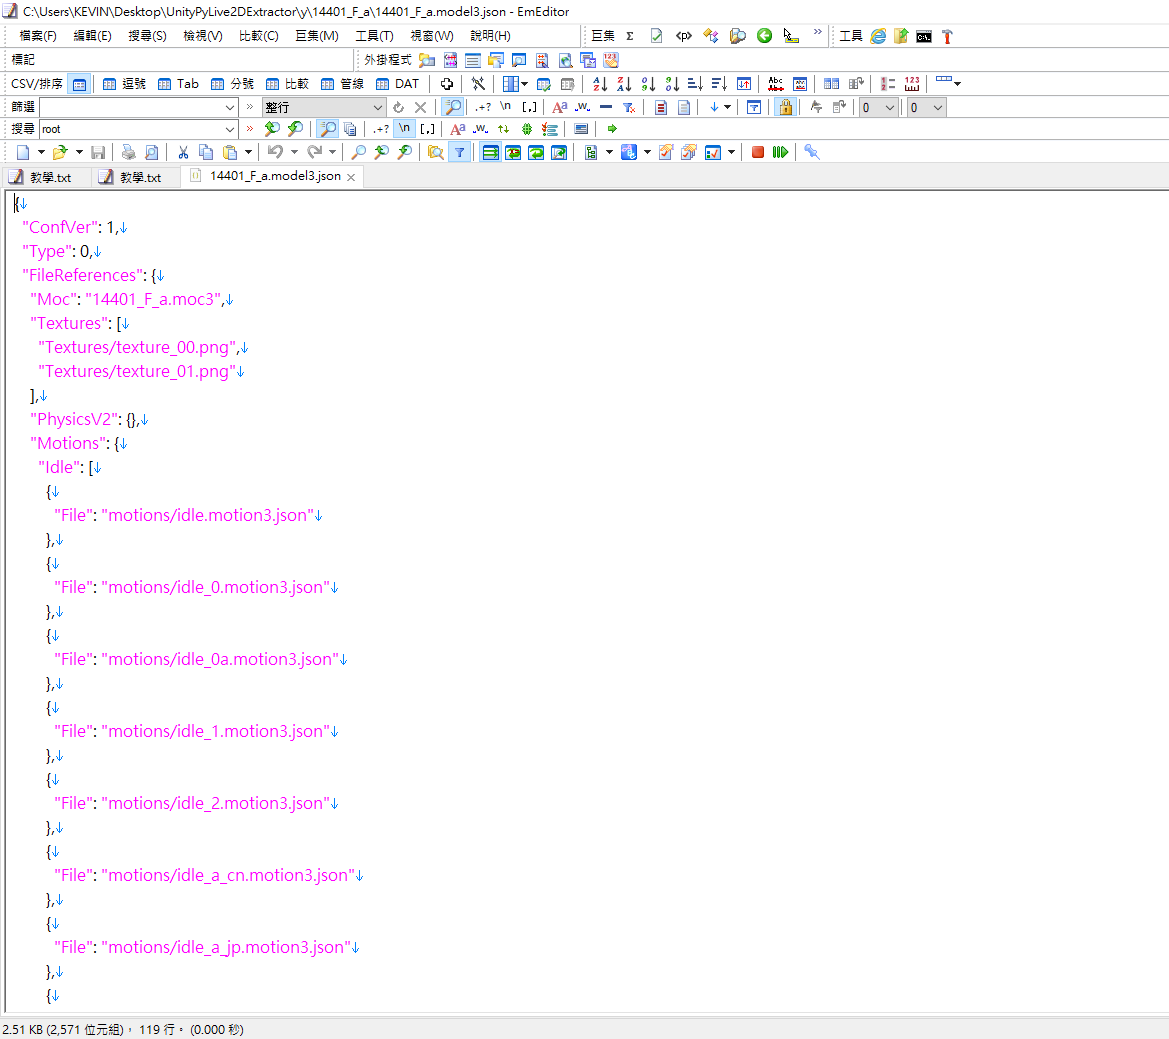1169x1039 pixels.
Task: Toggle the lock icon in filter bar
Action: click(785, 107)
